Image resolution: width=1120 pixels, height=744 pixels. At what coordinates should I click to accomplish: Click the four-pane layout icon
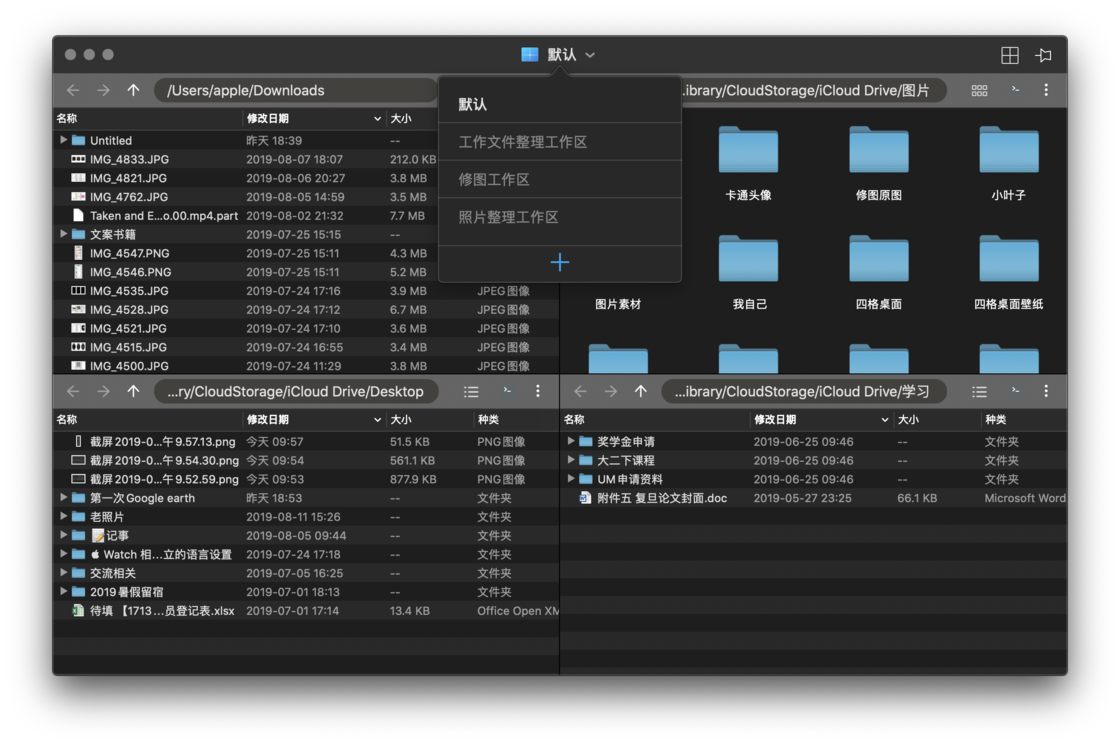[x=1010, y=55]
